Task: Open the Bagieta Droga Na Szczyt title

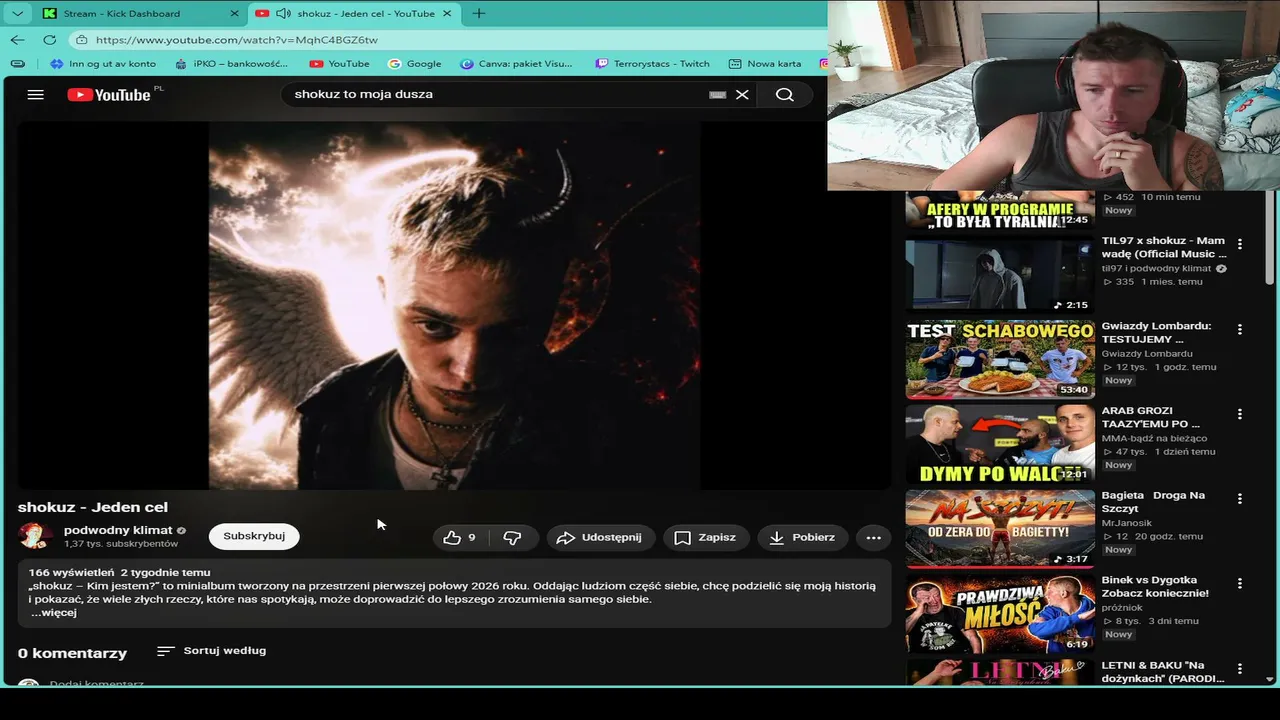Action: (x=1153, y=502)
